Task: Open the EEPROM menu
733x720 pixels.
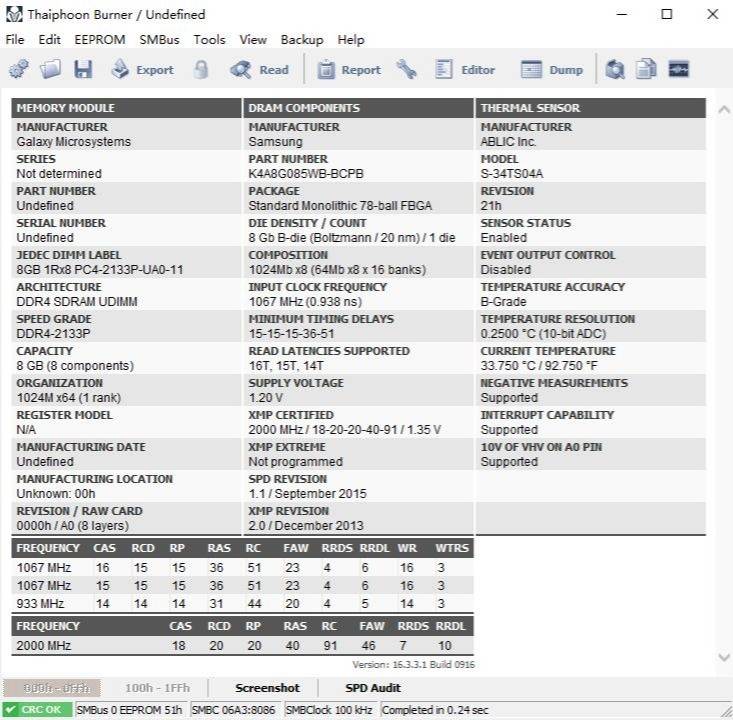Action: click(x=100, y=40)
